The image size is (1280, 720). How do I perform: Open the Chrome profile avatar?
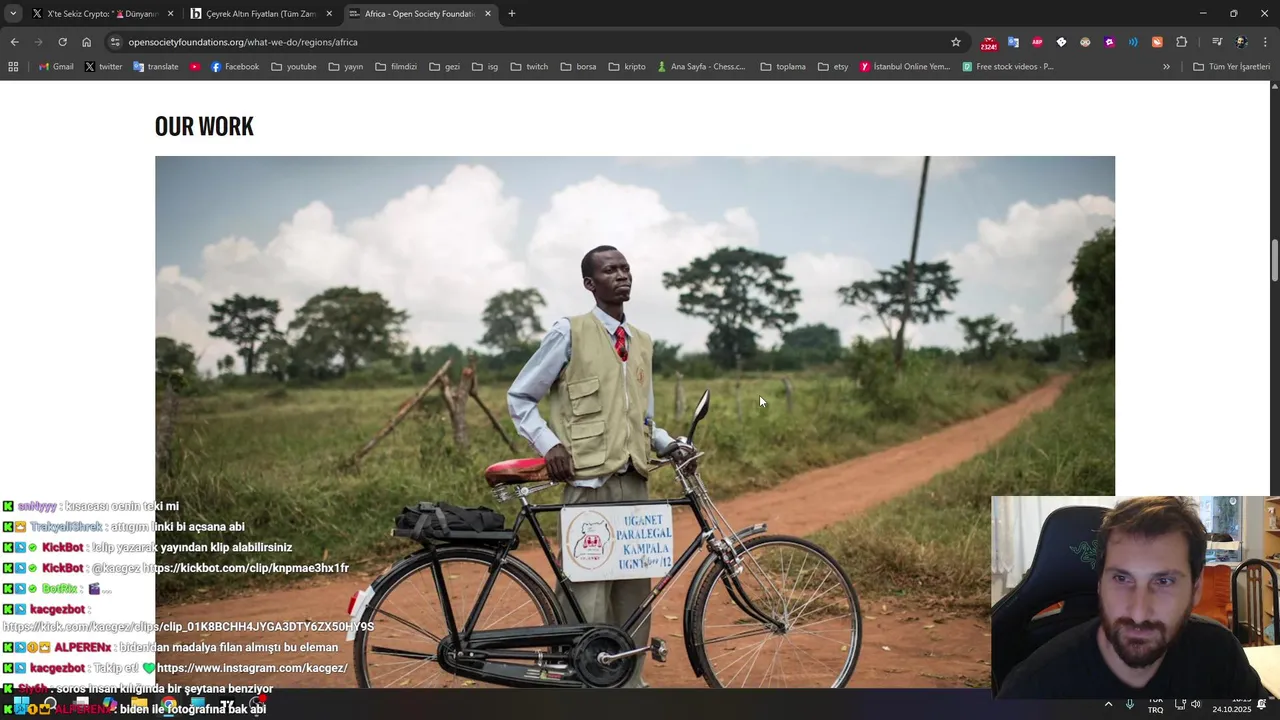tap(1241, 42)
